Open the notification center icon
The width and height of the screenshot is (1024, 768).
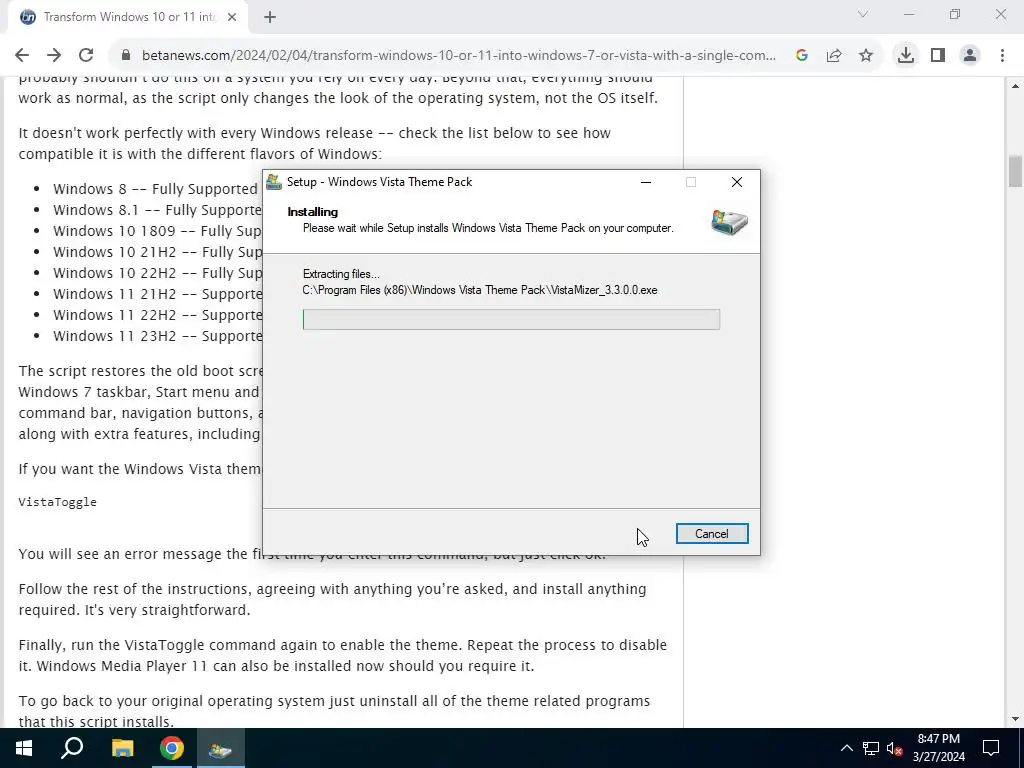coord(991,748)
